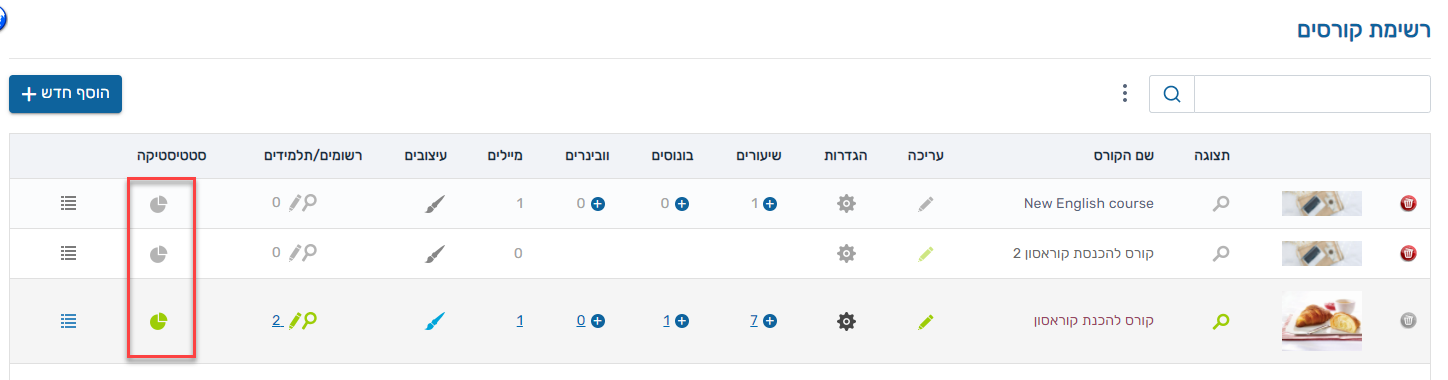Add a webinar to New English course via plus icon
Screen dimensions: 1448x380
click(598, 204)
